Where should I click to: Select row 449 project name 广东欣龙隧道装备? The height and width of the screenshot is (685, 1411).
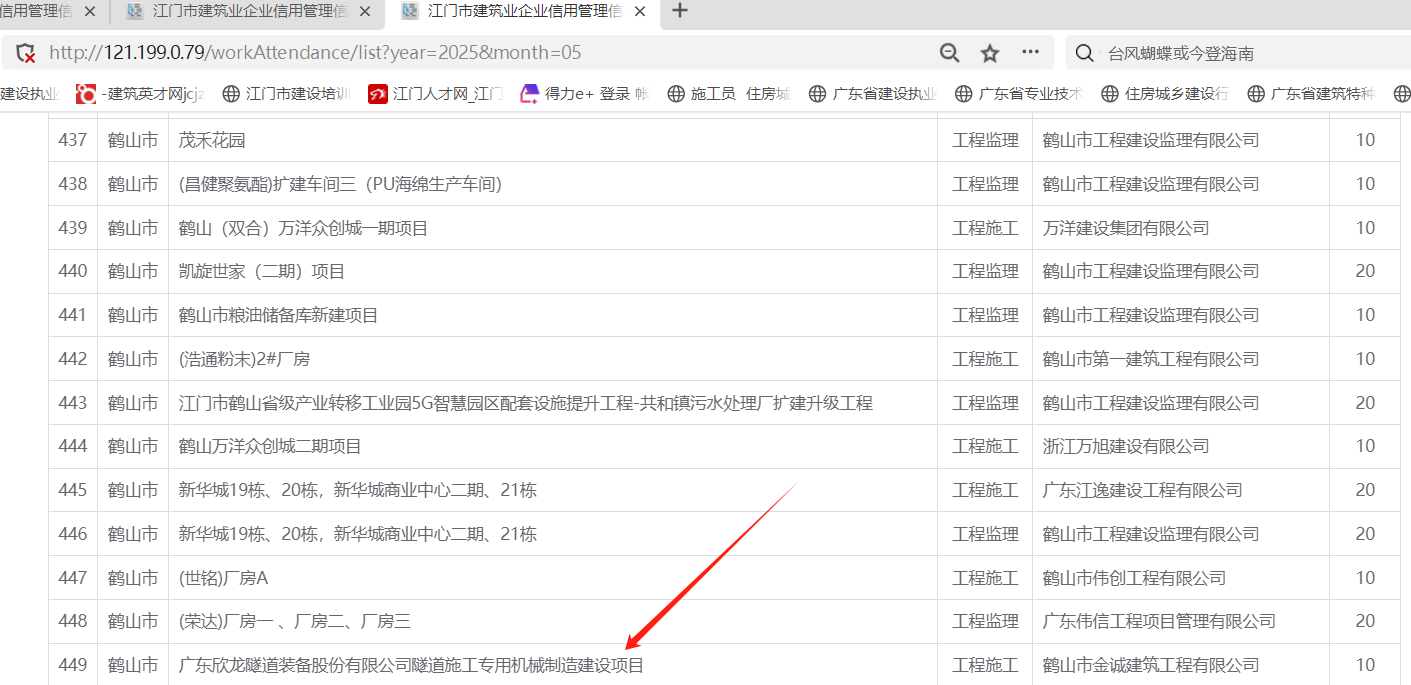click(411, 665)
